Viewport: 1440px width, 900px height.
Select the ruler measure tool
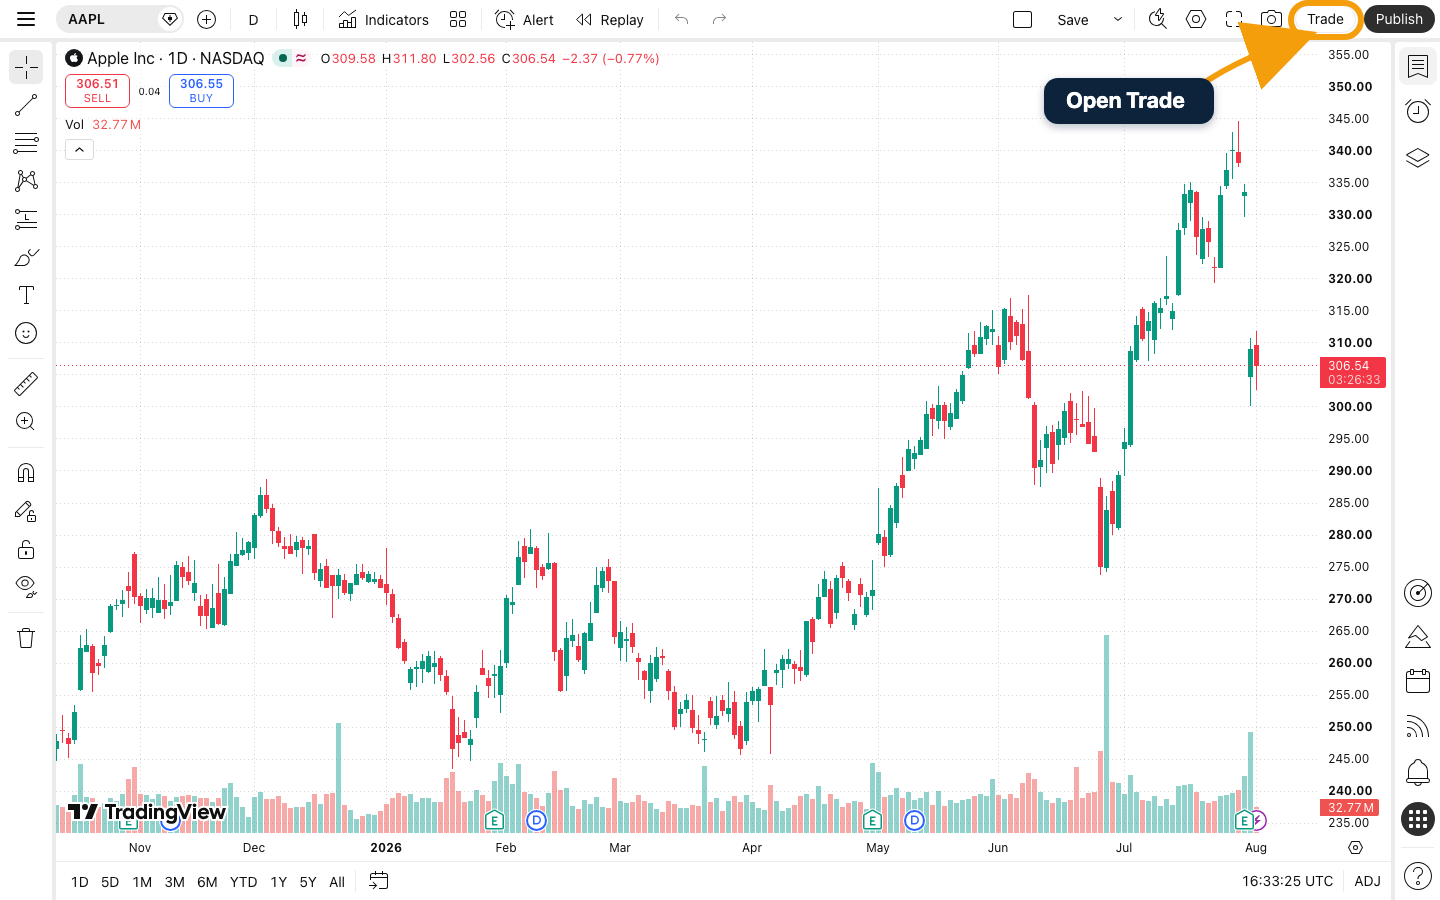pos(26,384)
